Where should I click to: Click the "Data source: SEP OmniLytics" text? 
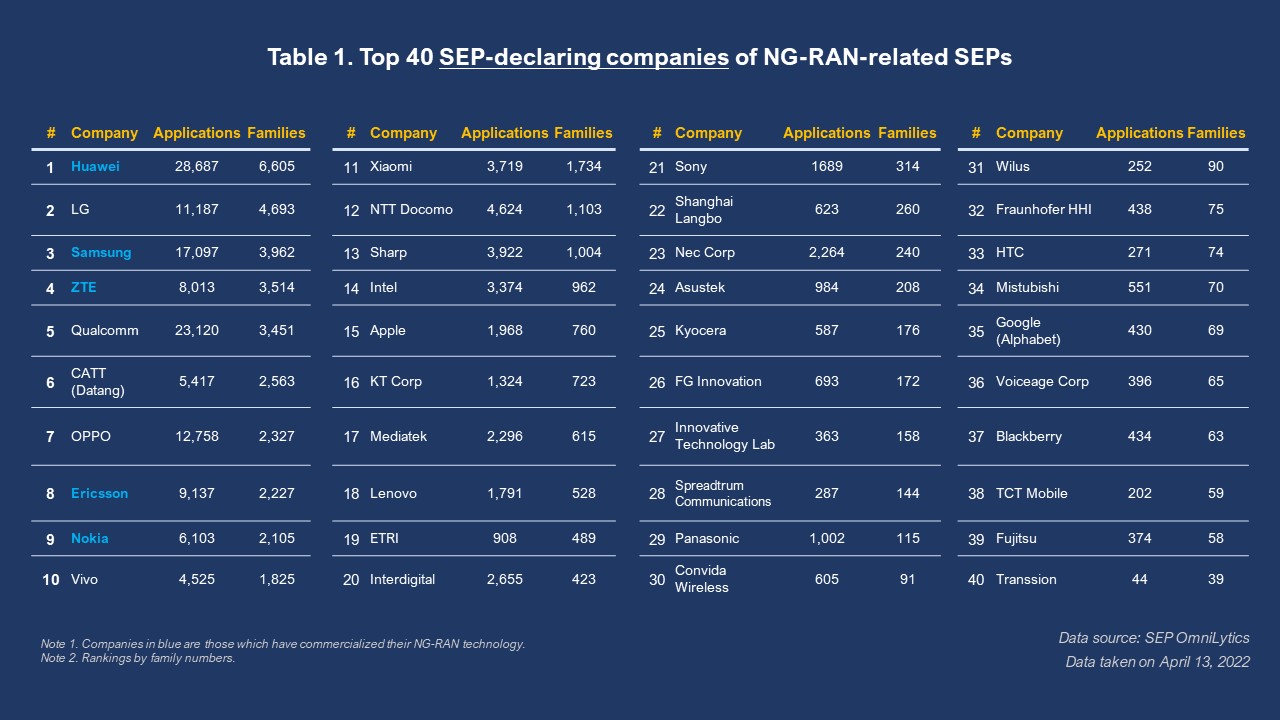(x=1154, y=638)
